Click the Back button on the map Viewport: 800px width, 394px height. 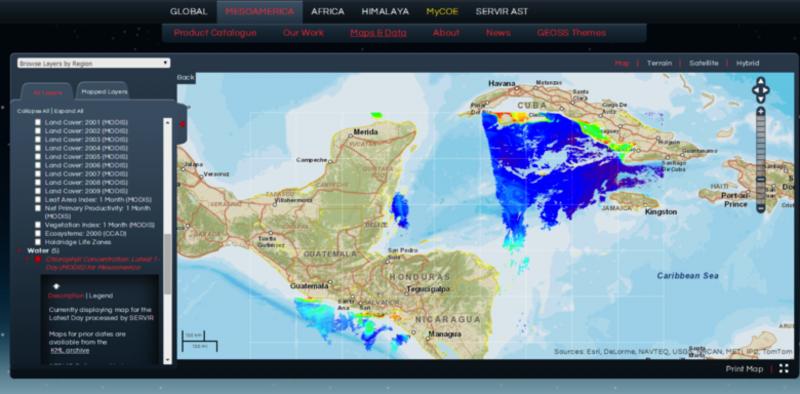[x=186, y=78]
